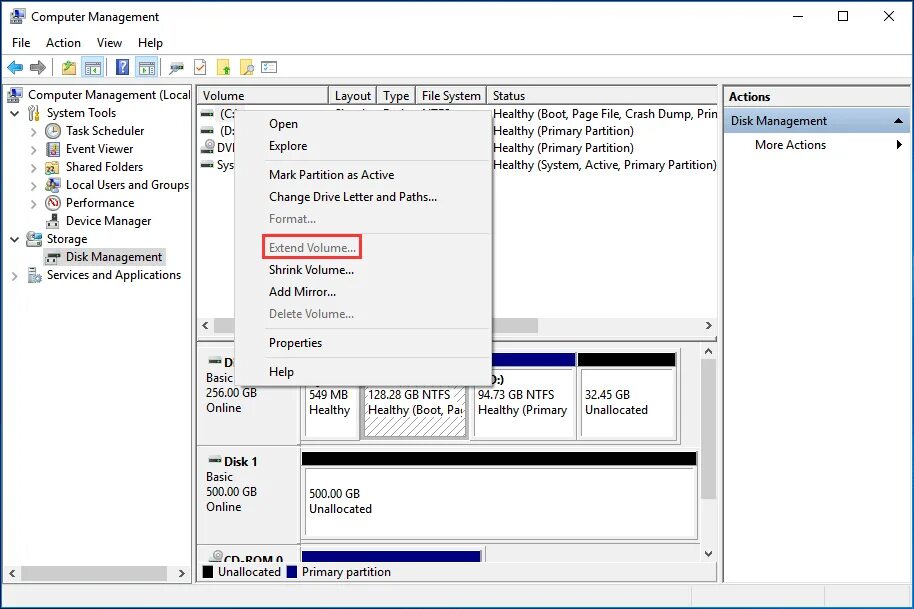This screenshot has height=609, width=914.
Task: Sort by the Volume column header
Action: (x=263, y=96)
